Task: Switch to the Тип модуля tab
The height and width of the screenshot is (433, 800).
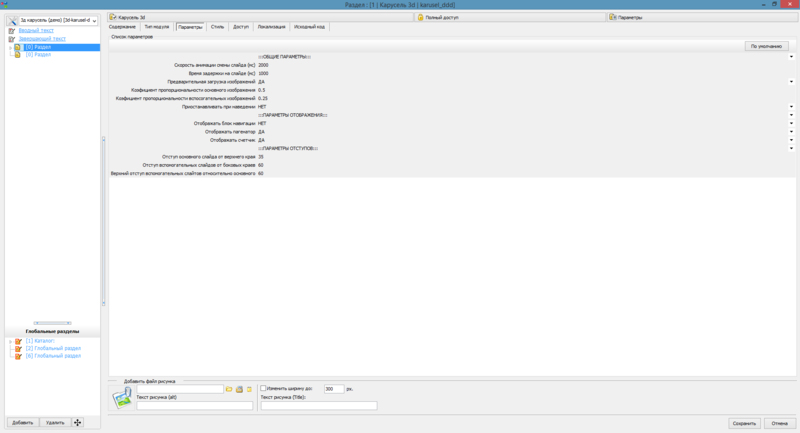Action: click(x=157, y=27)
